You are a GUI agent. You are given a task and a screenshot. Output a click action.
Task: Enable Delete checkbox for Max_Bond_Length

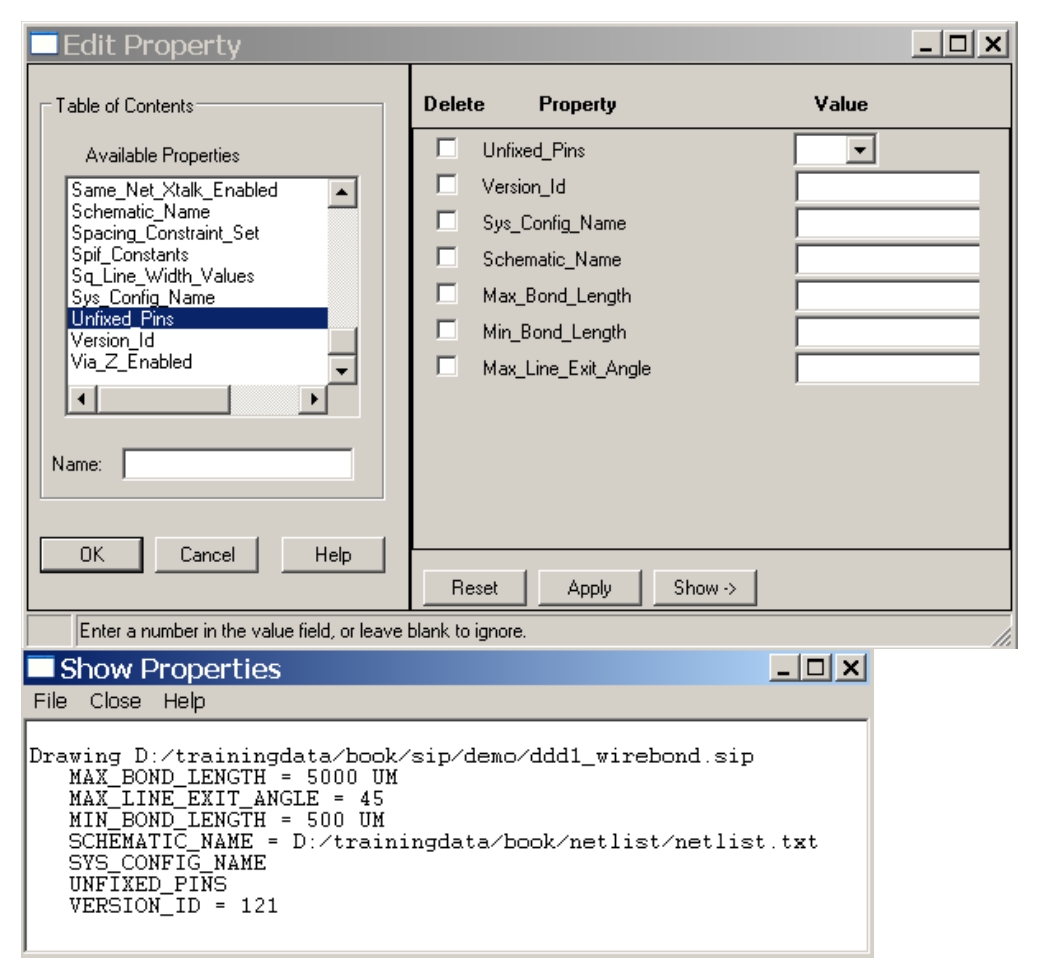(x=446, y=294)
